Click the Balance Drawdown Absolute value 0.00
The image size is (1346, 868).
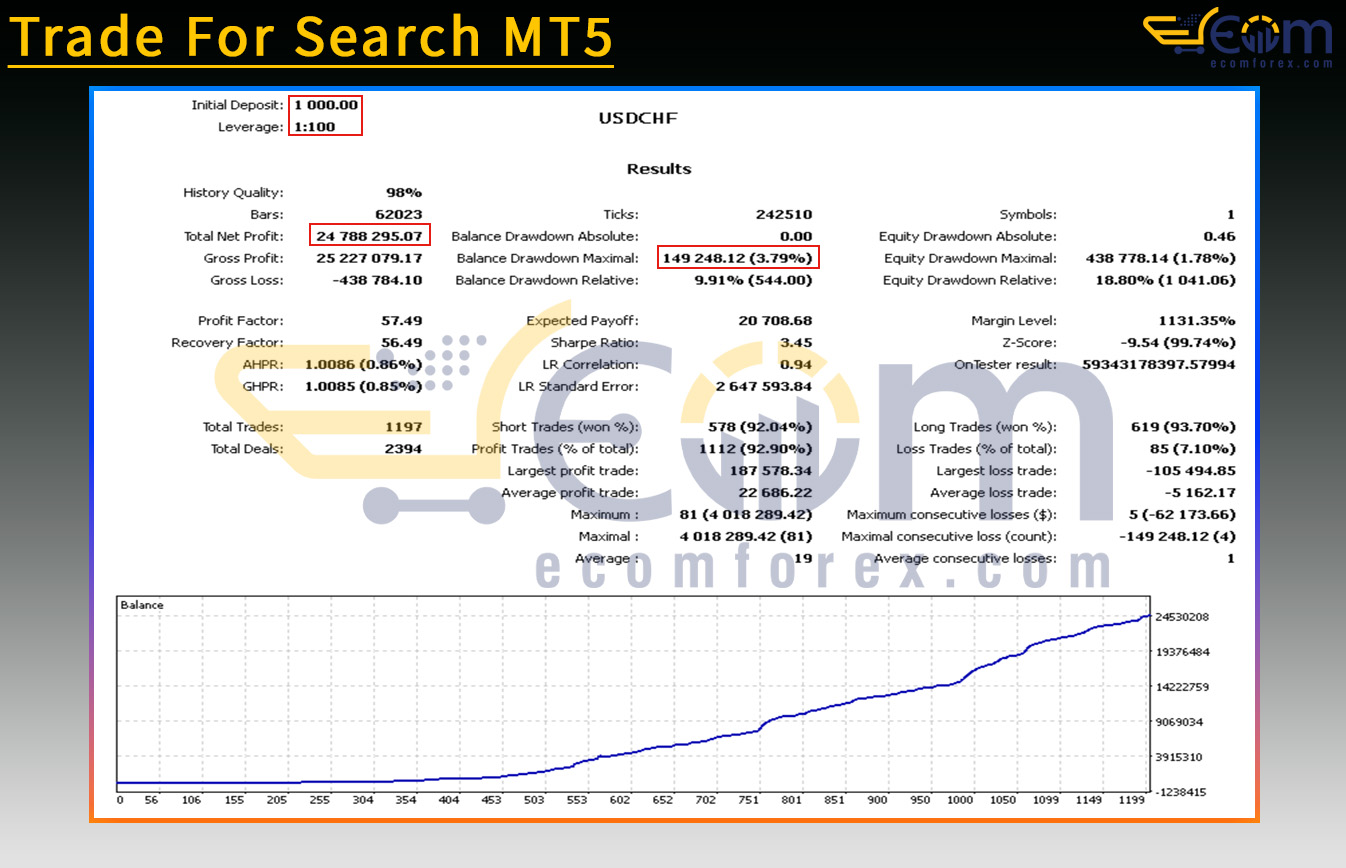796,237
